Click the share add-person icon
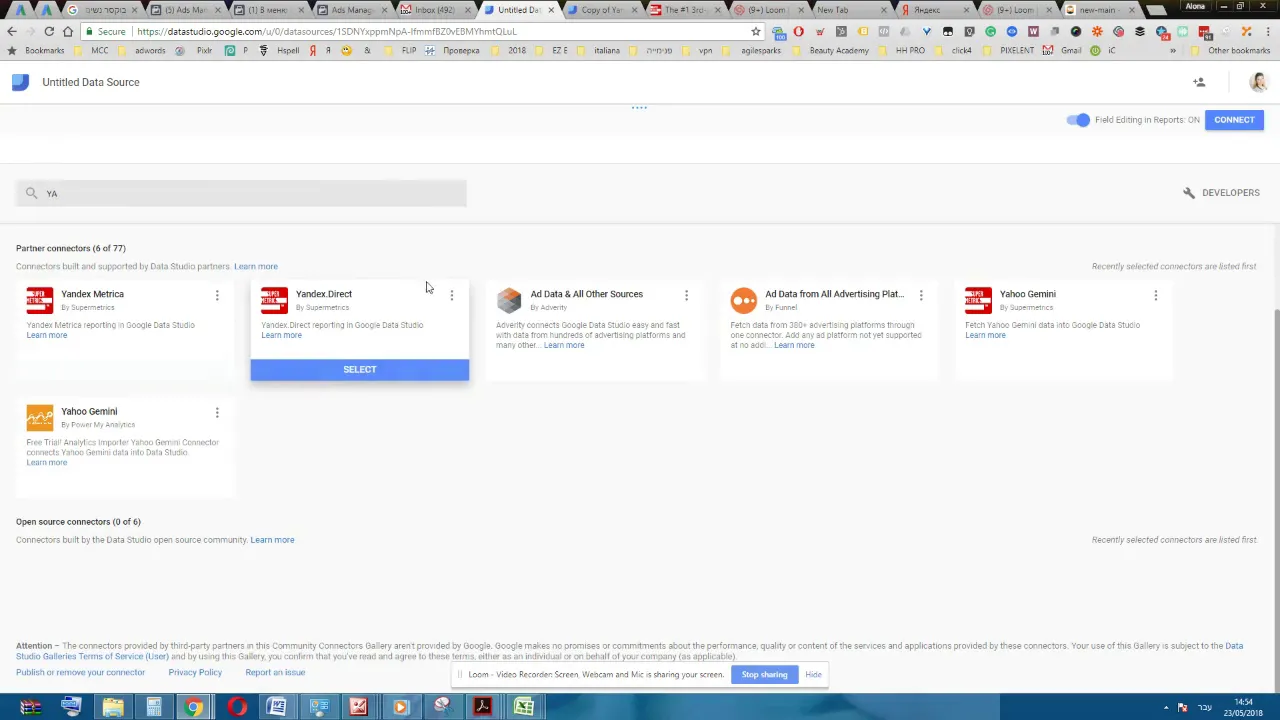This screenshot has width=1280, height=720. [x=1199, y=82]
